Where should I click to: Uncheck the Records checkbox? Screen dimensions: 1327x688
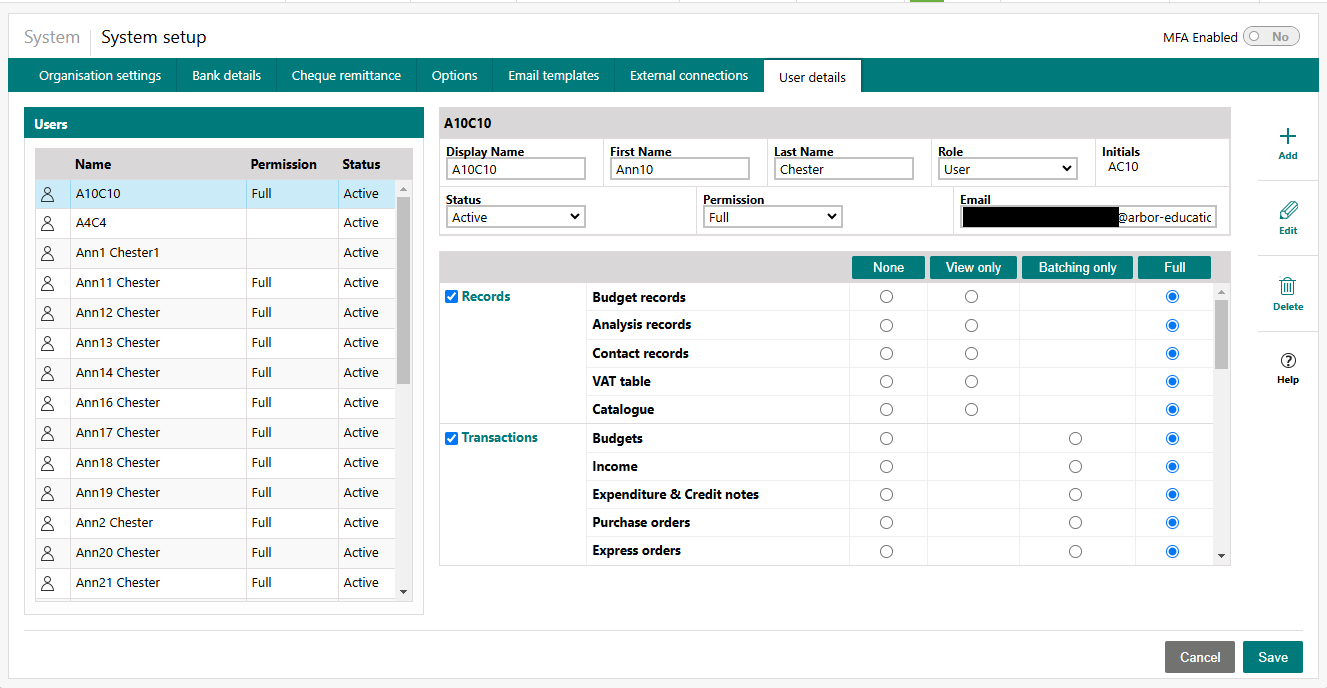point(451,297)
